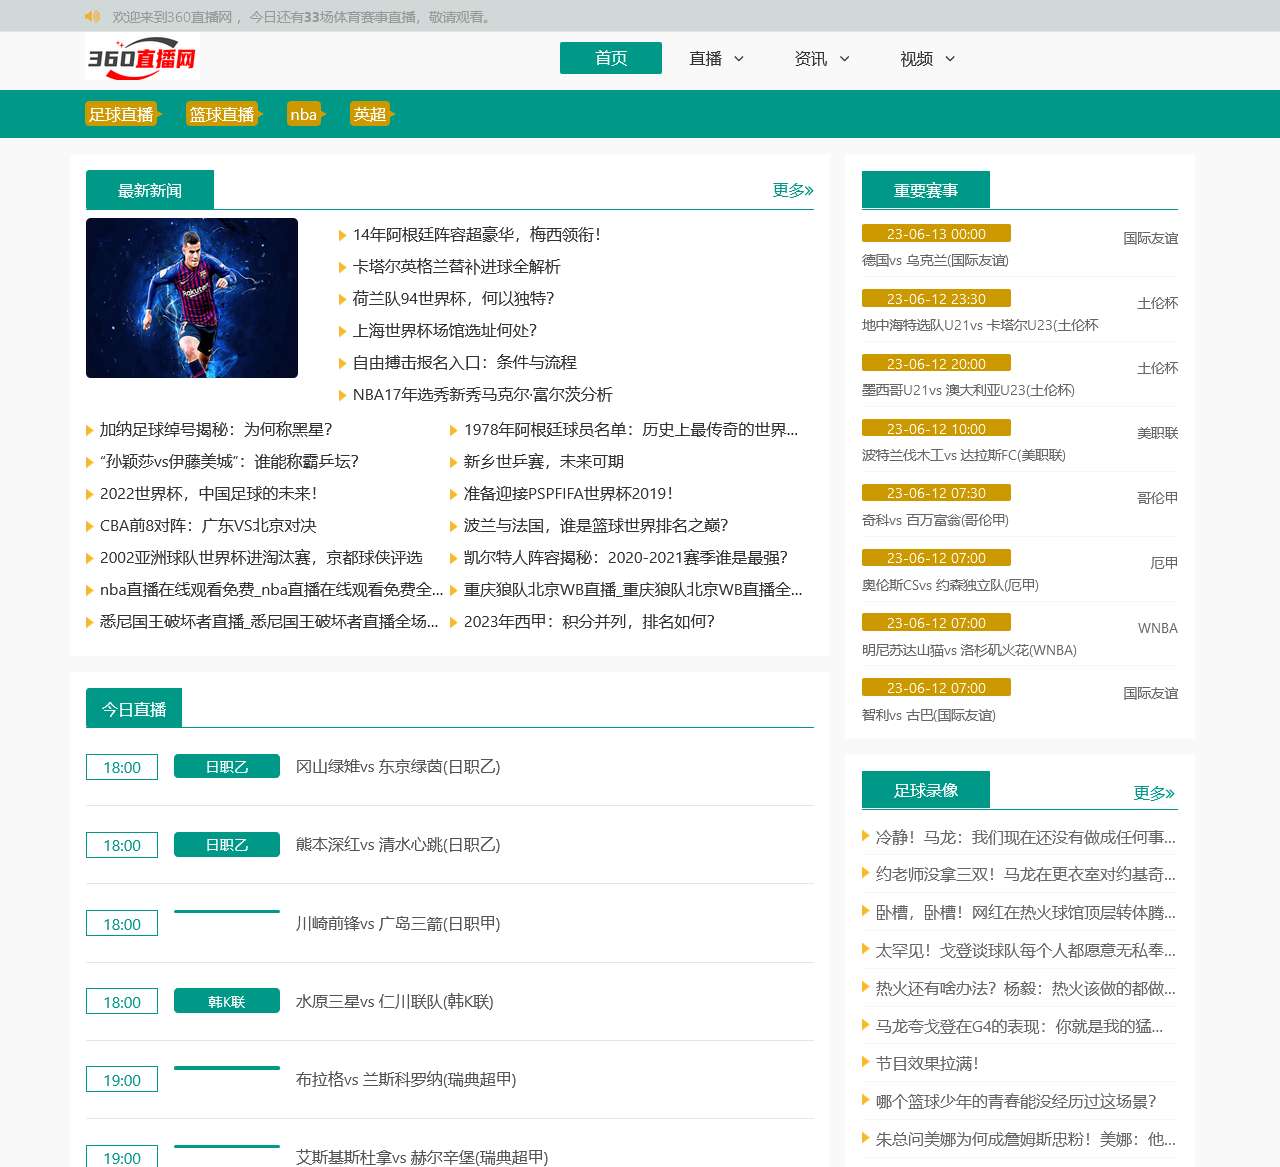Go to the 首页 tab
Screen dimensions: 1280x1167
610,58
